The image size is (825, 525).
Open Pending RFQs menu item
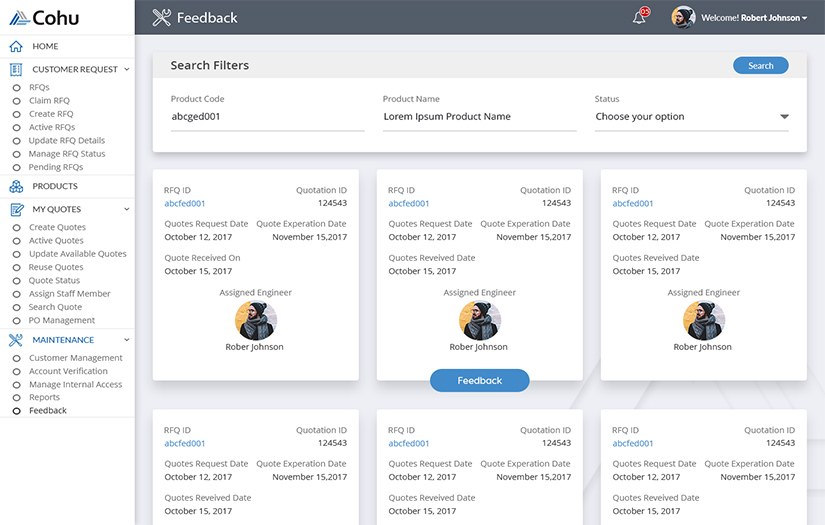[56, 168]
